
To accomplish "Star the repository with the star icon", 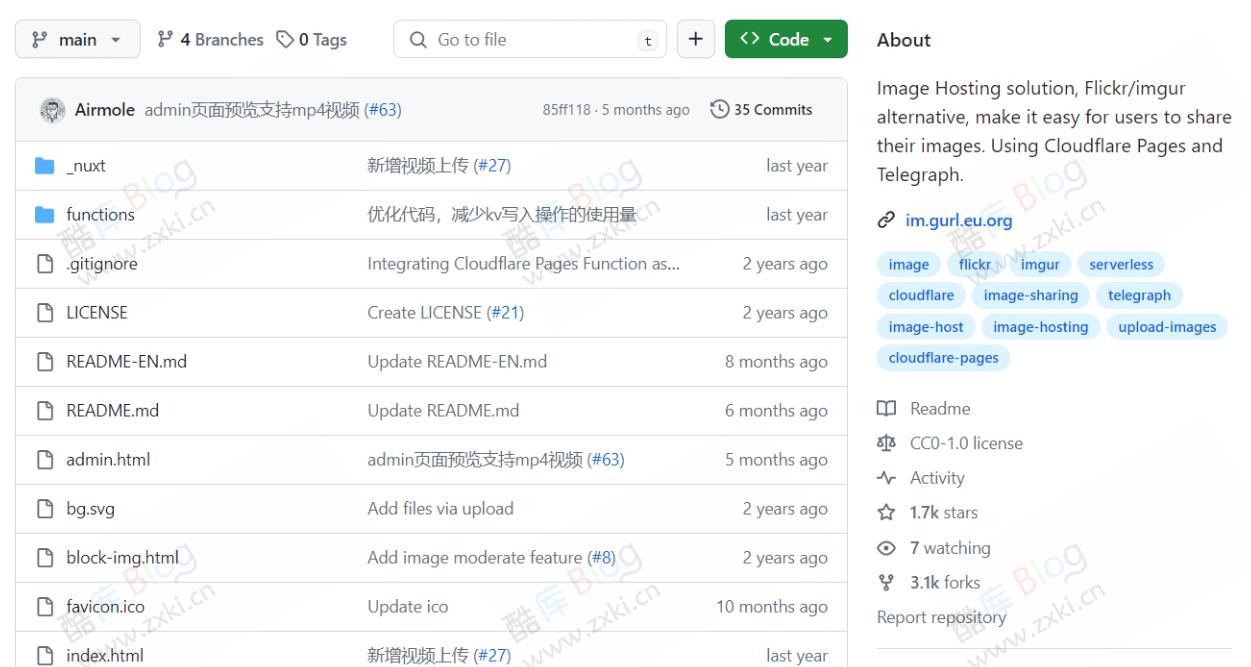I will point(887,512).
